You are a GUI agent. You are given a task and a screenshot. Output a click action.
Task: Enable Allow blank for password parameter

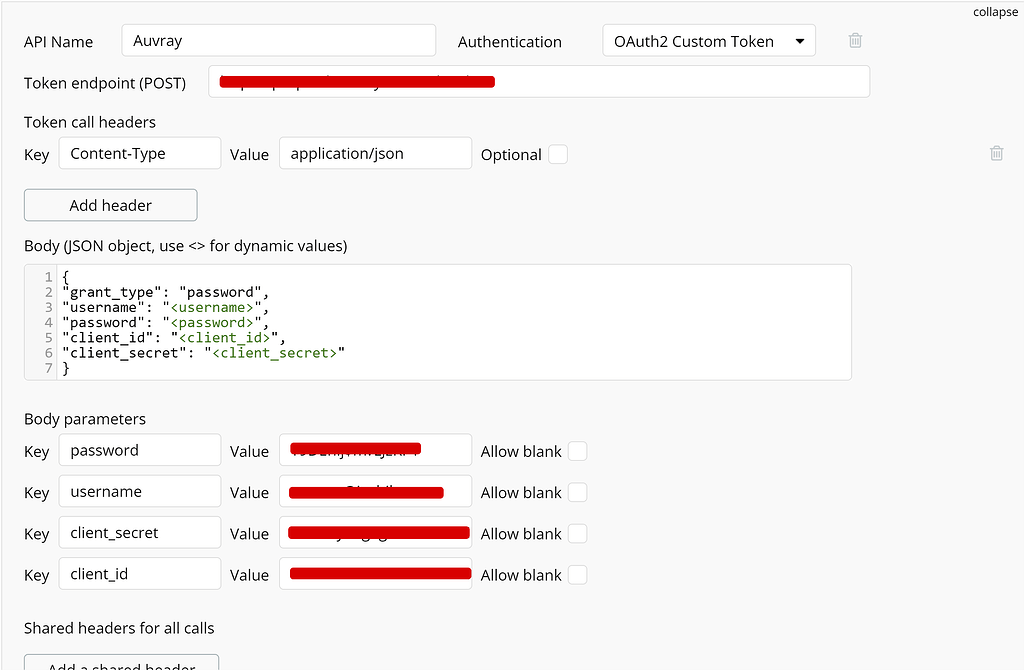[577, 451]
